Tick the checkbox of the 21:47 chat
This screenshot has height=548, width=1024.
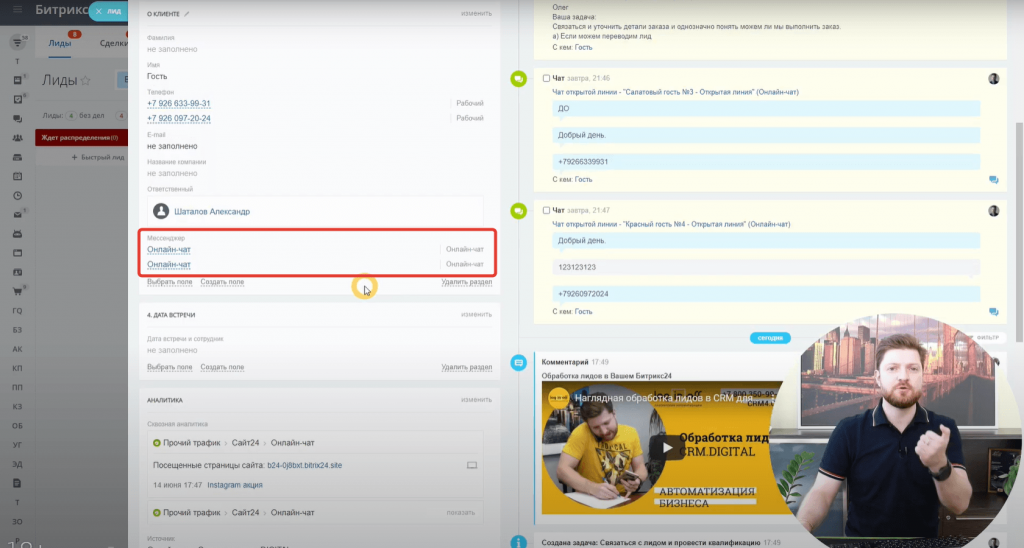(x=546, y=210)
